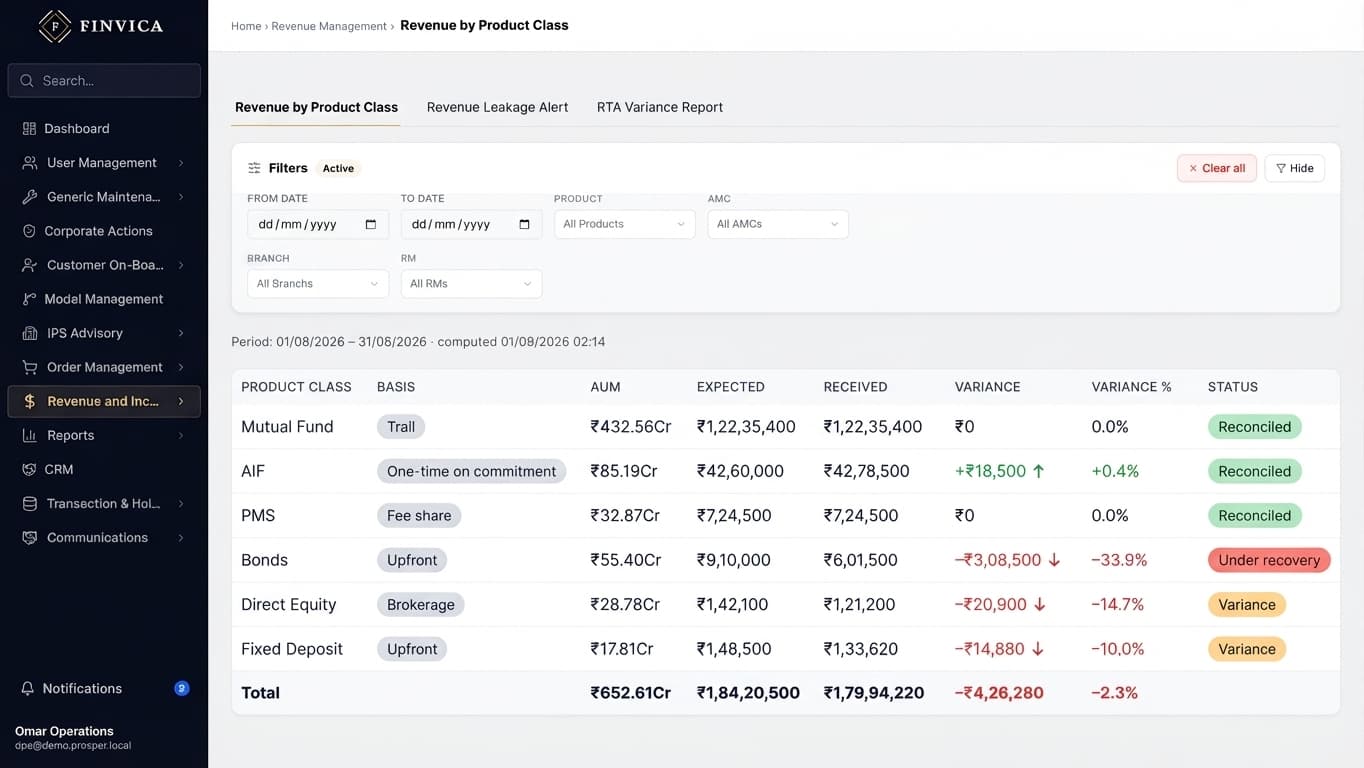Click the One-time on commitment basis tag
This screenshot has width=1364, height=768.
coord(471,471)
